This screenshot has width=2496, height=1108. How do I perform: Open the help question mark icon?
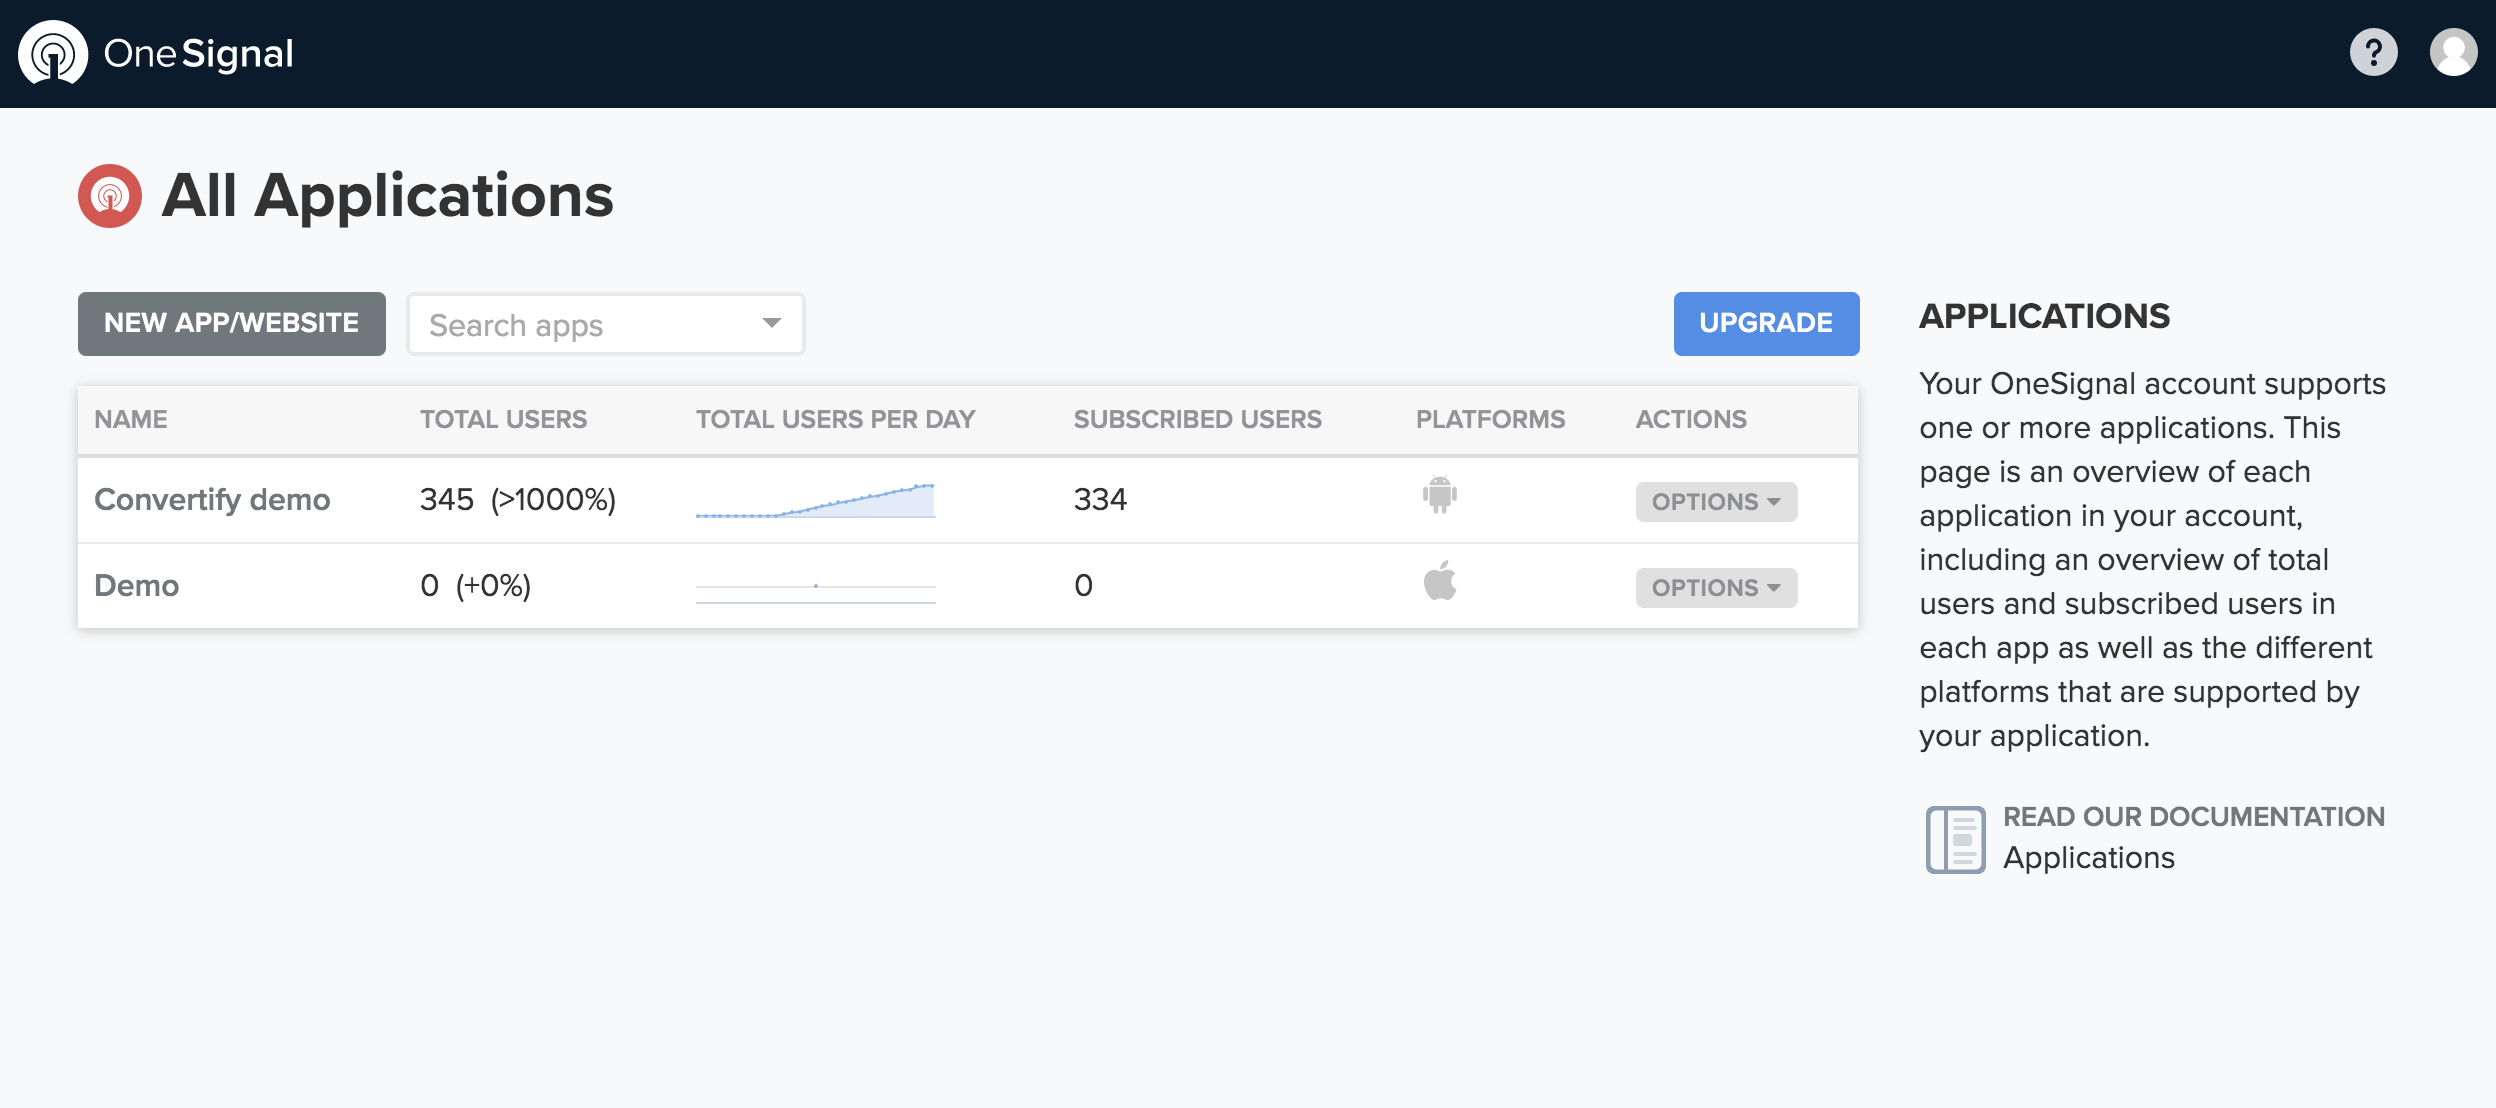tap(2373, 52)
